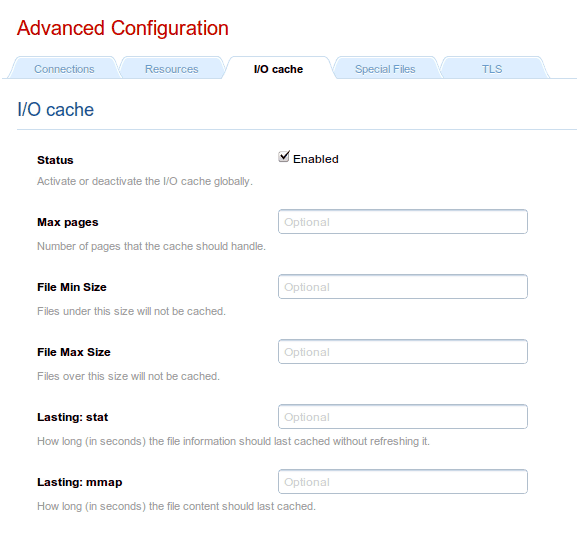Select the I/O cache tab
The image size is (580, 546).
point(278,69)
